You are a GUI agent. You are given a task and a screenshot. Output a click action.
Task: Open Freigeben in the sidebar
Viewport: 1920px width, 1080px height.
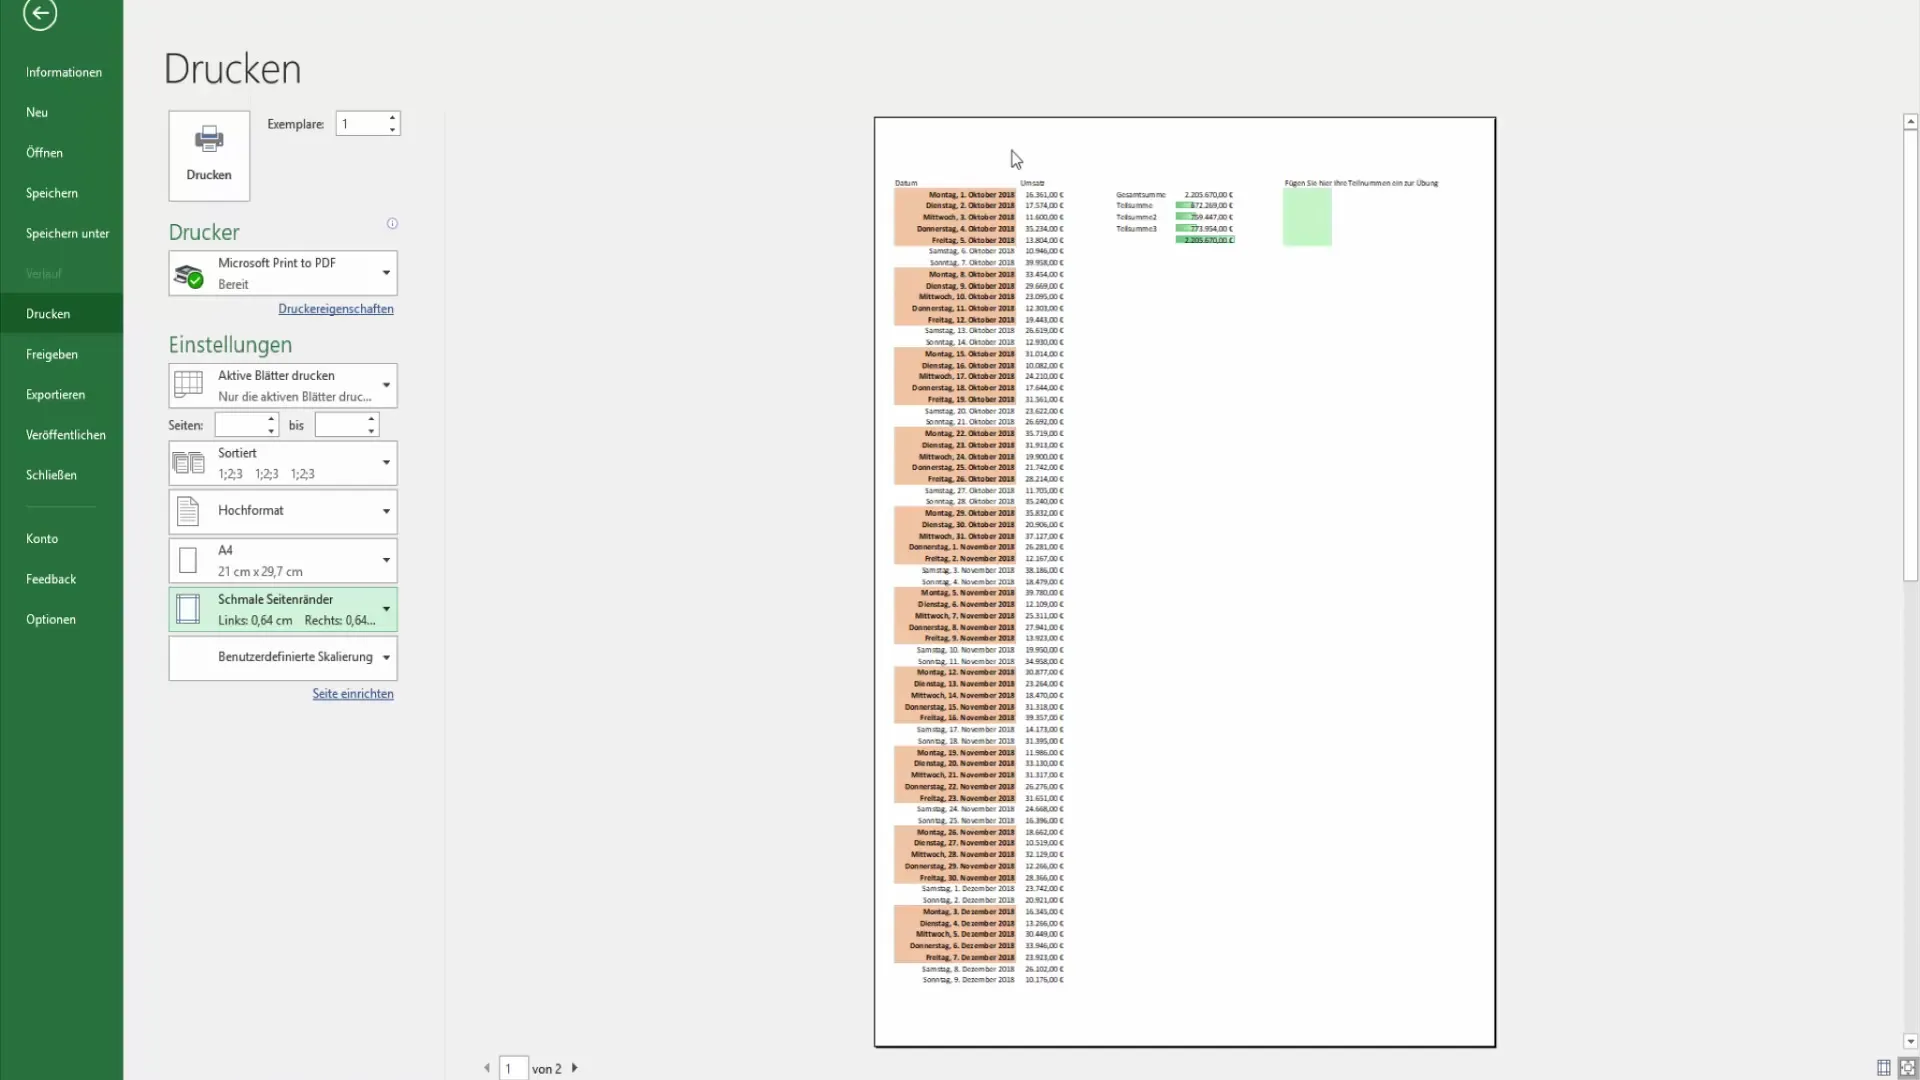click(x=62, y=354)
